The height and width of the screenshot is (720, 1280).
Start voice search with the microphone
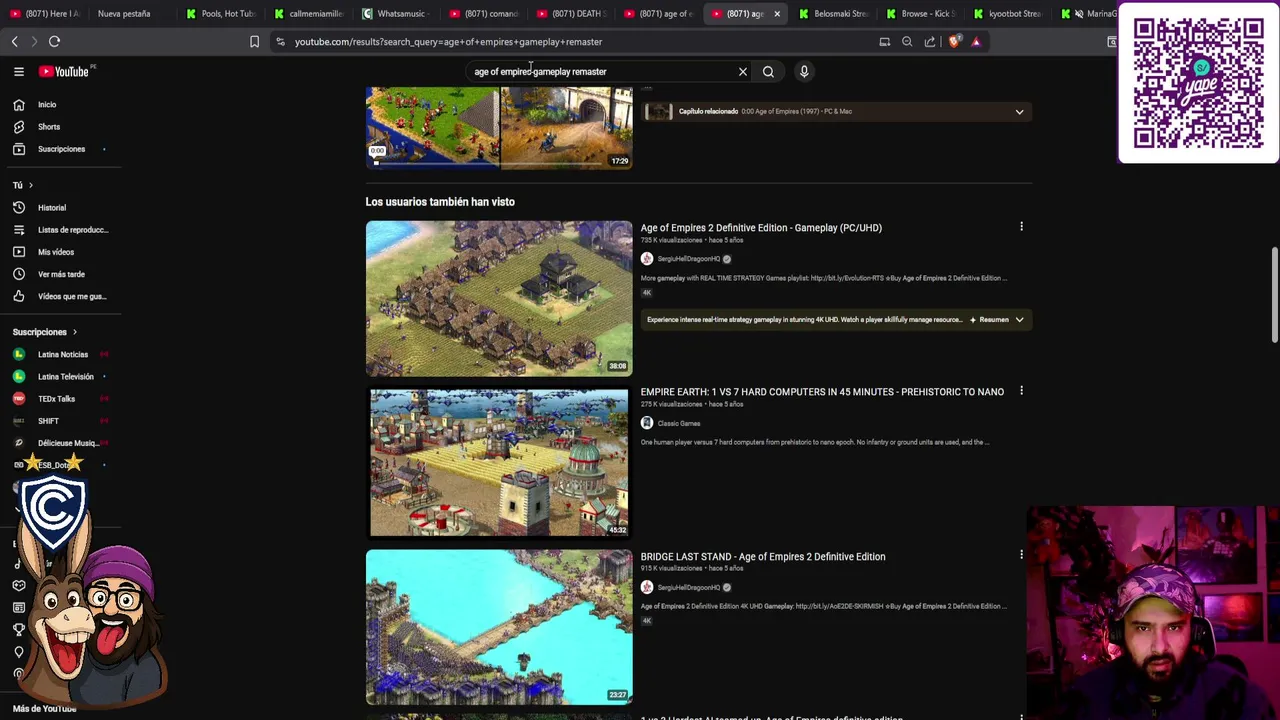[804, 71]
